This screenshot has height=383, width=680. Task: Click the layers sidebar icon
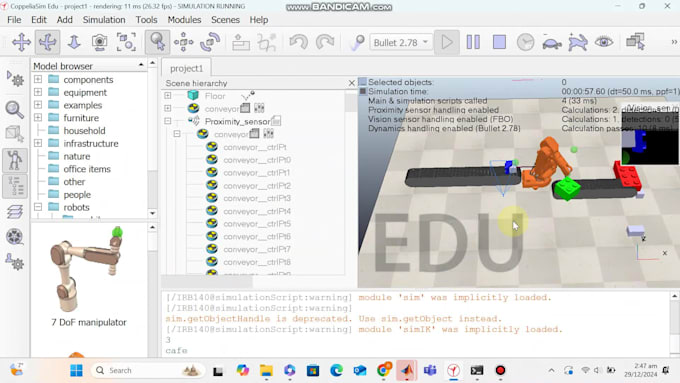(x=15, y=212)
